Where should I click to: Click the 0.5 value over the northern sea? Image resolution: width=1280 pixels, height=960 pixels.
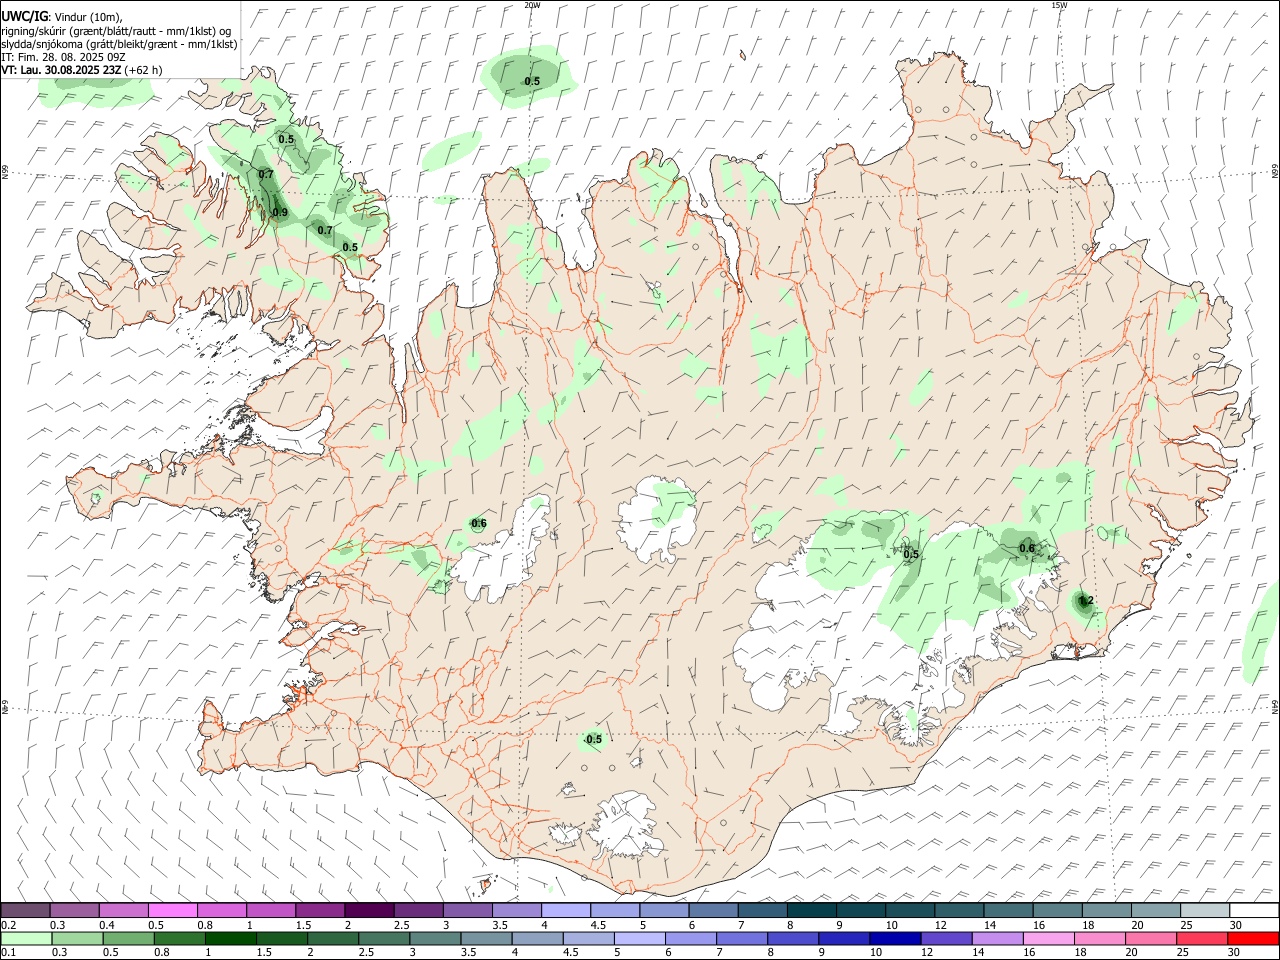[532, 81]
